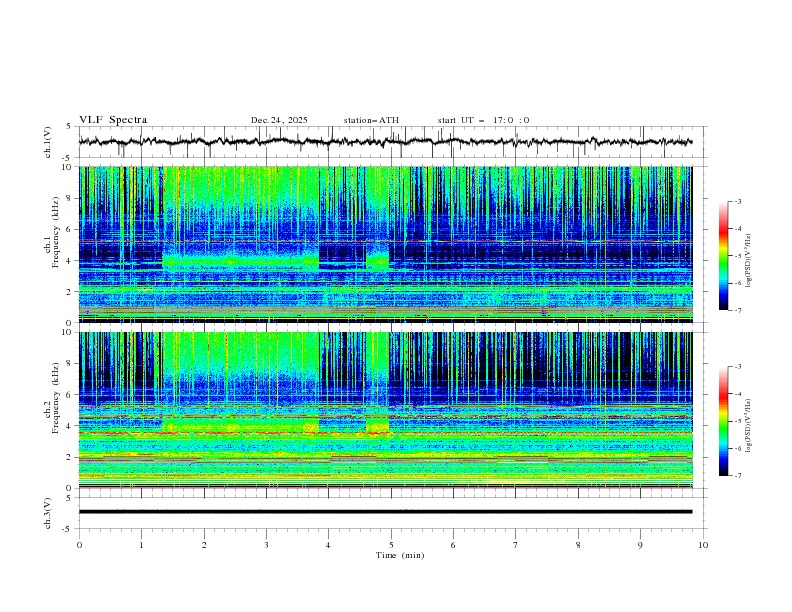Click the "10" kHz tick on ch.2 spectrogram axis

click(x=69, y=332)
